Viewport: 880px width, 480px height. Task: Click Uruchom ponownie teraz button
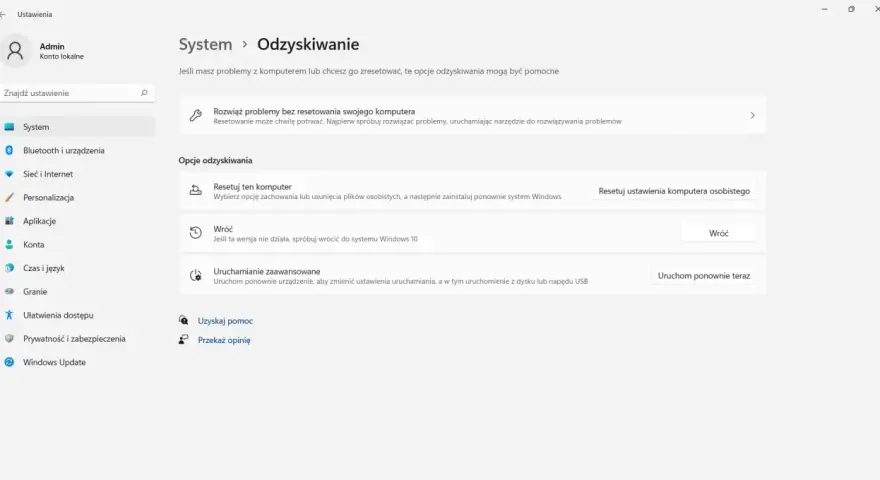pos(704,276)
